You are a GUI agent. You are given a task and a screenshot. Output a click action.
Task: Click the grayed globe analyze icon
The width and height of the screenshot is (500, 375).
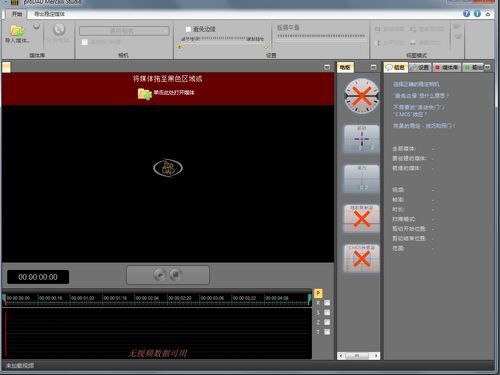click(x=59, y=29)
